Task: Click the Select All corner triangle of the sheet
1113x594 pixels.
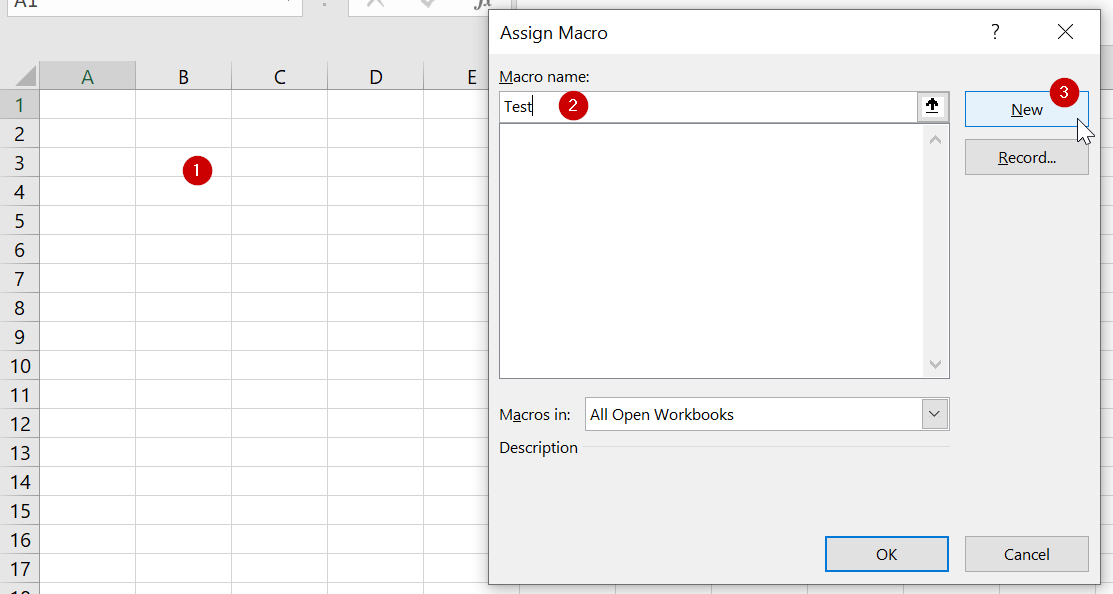Action: pyautogui.click(x=21, y=76)
